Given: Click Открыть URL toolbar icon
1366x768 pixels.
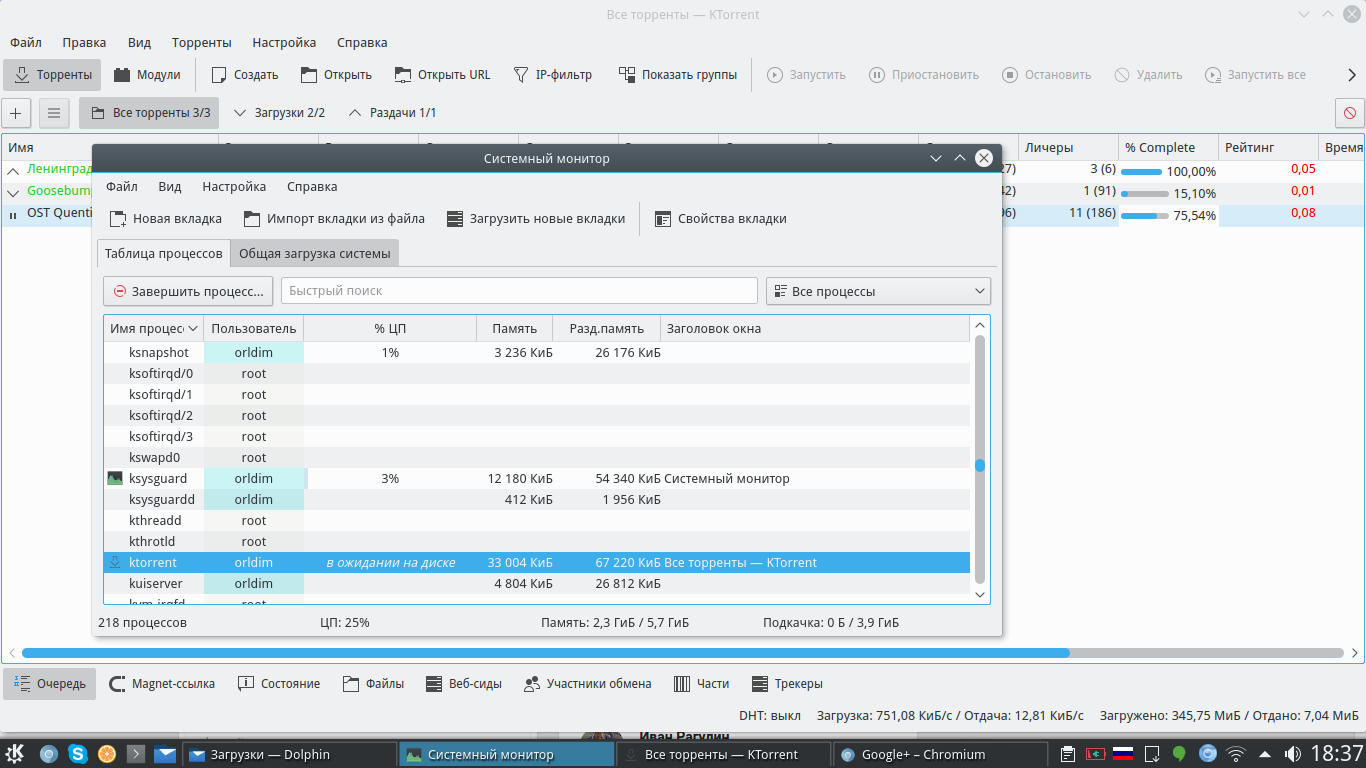Looking at the screenshot, I should [403, 75].
